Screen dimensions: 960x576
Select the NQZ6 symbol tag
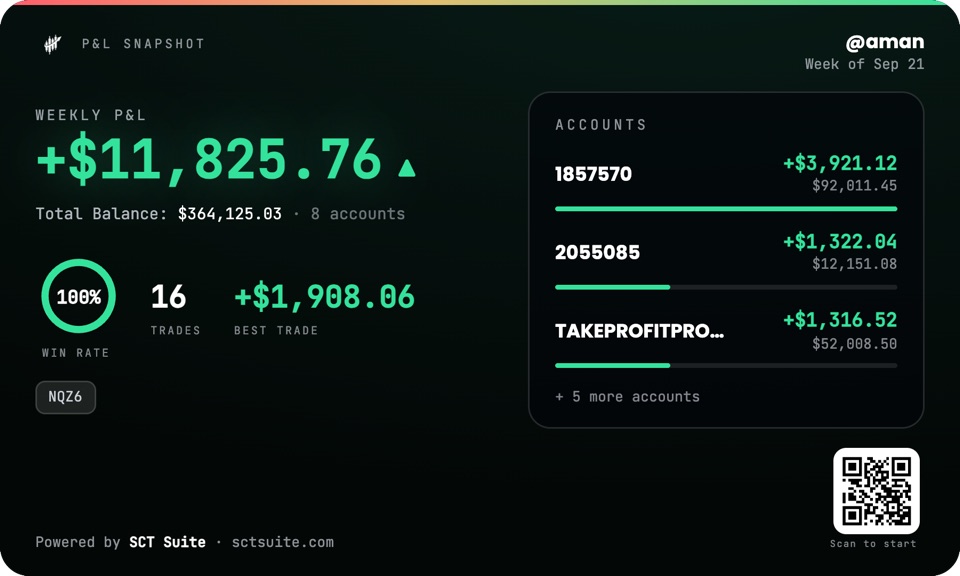click(66, 397)
